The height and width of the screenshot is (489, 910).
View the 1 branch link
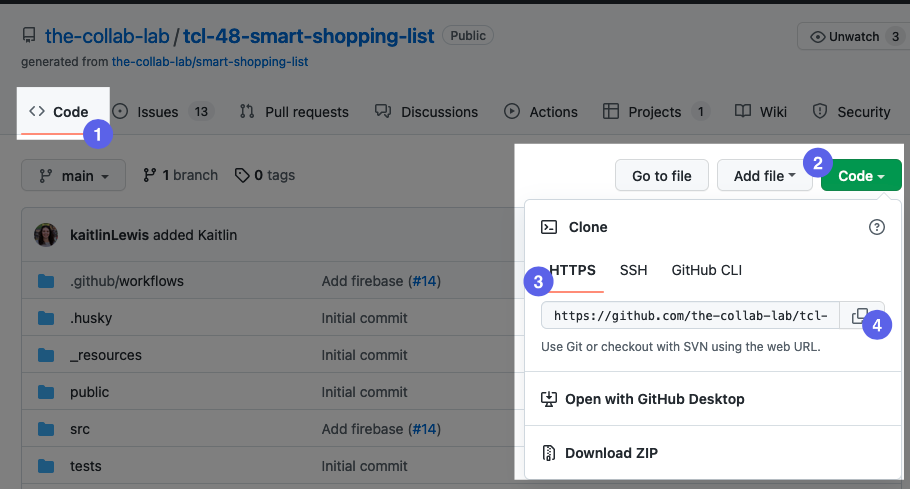coord(180,175)
